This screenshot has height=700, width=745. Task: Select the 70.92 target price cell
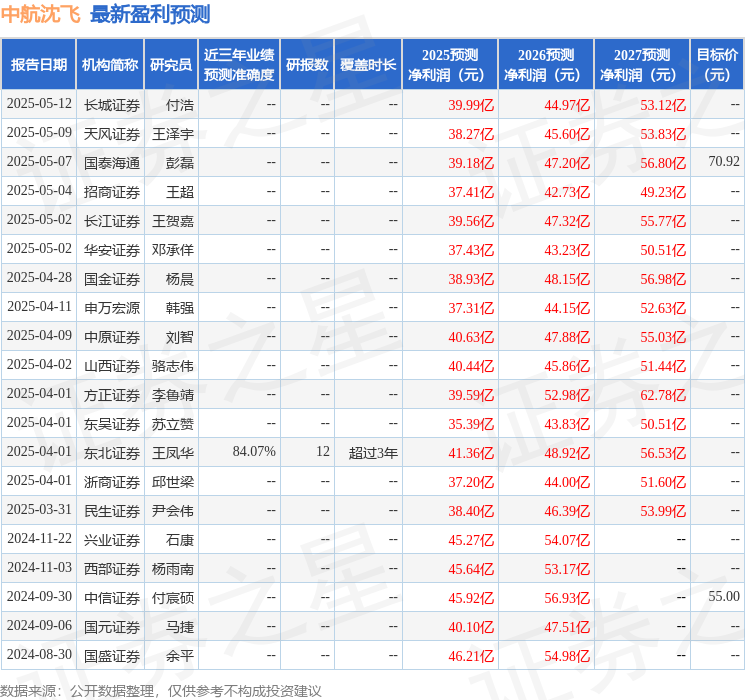[x=724, y=162]
